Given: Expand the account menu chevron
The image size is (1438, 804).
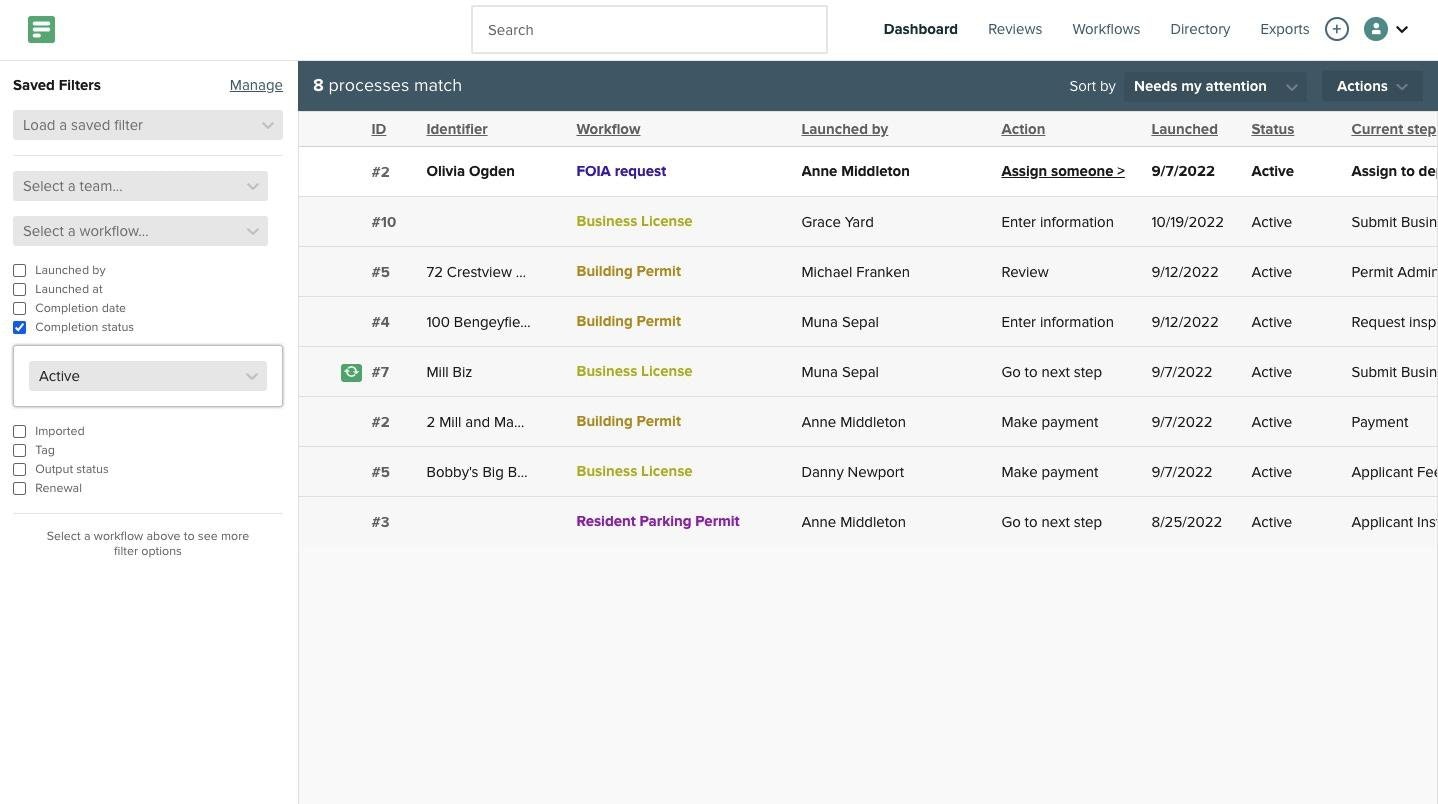Looking at the screenshot, I should point(1402,30).
